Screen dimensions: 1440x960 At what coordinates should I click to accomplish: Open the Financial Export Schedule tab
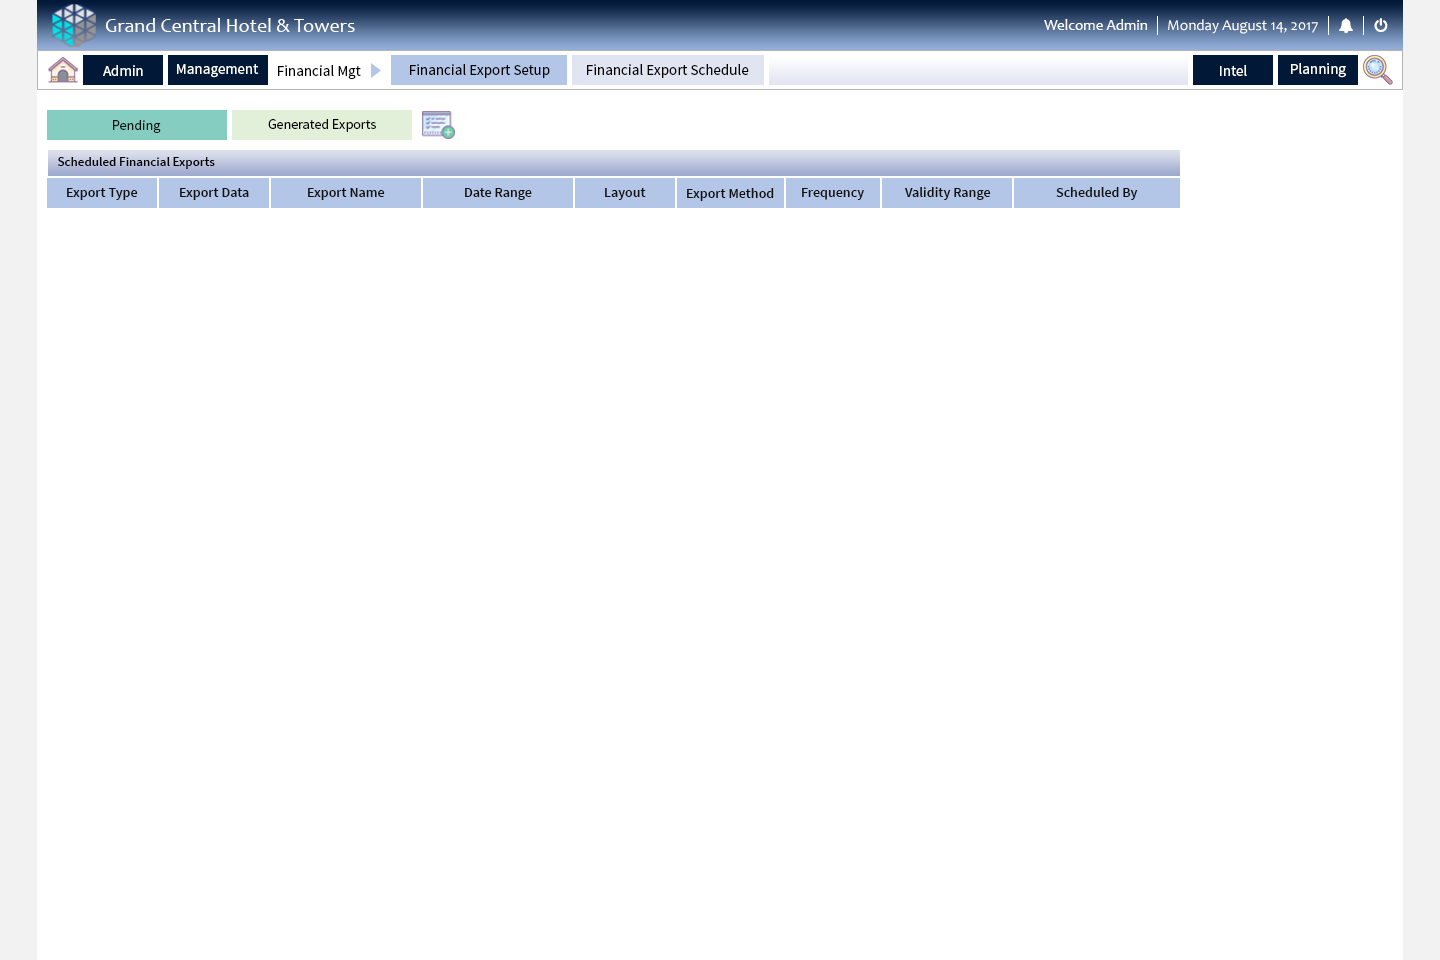tap(667, 70)
